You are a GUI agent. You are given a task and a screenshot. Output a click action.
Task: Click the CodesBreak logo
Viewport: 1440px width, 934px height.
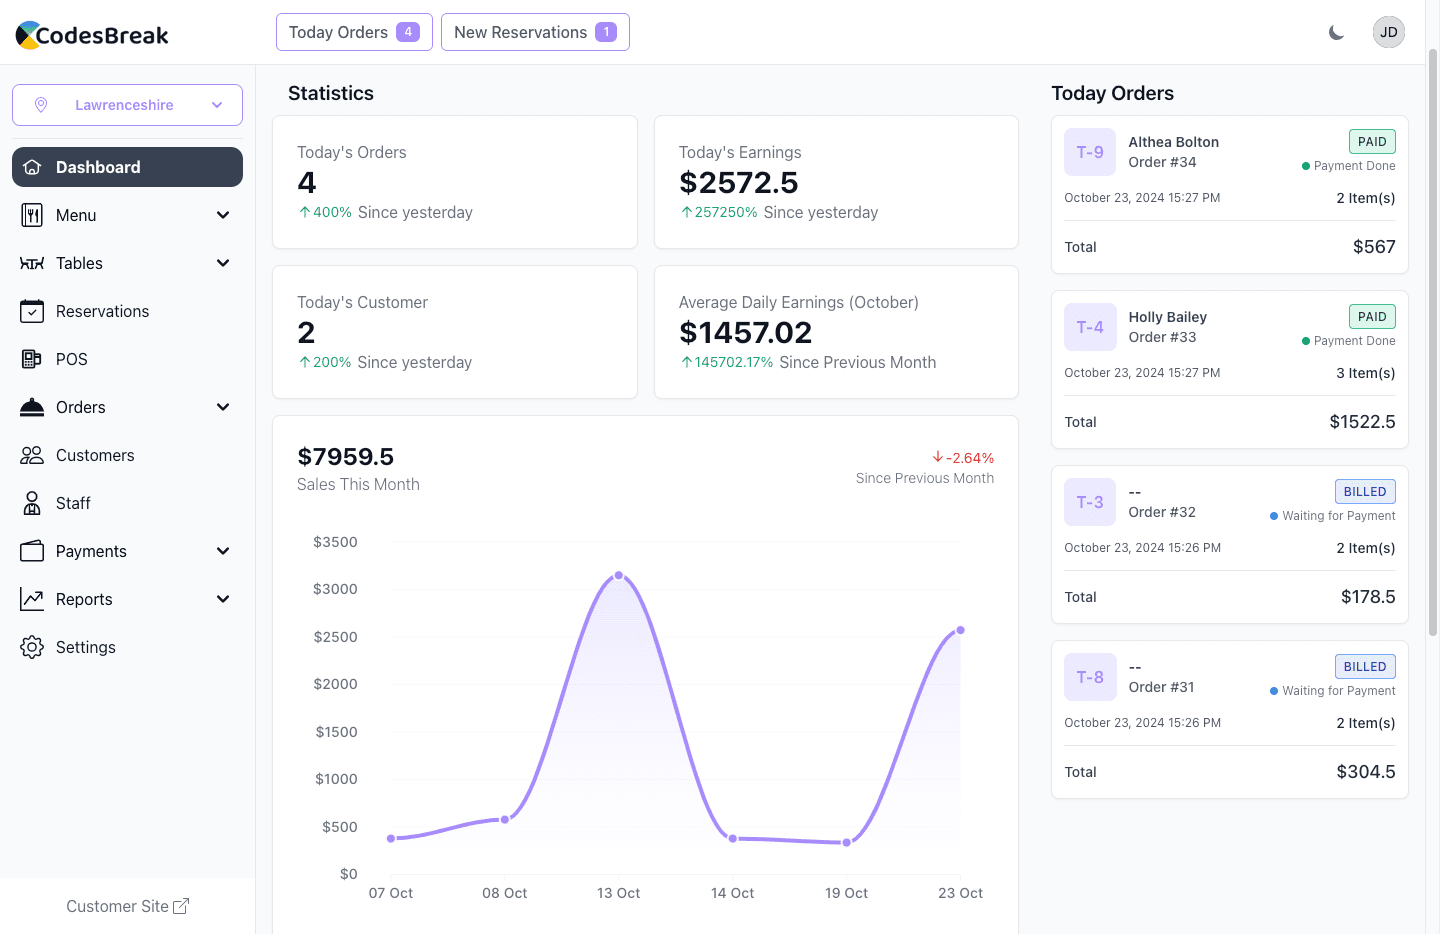point(92,35)
